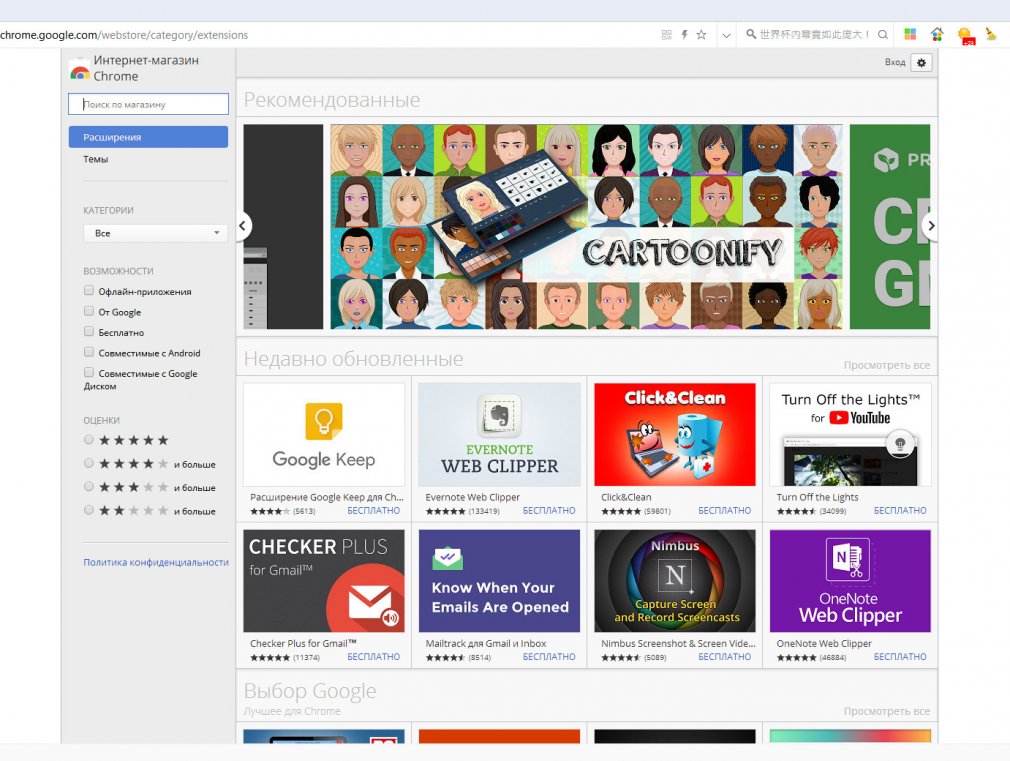Open the Политика конфиденциальности link
This screenshot has height=761, width=1010.
156,563
